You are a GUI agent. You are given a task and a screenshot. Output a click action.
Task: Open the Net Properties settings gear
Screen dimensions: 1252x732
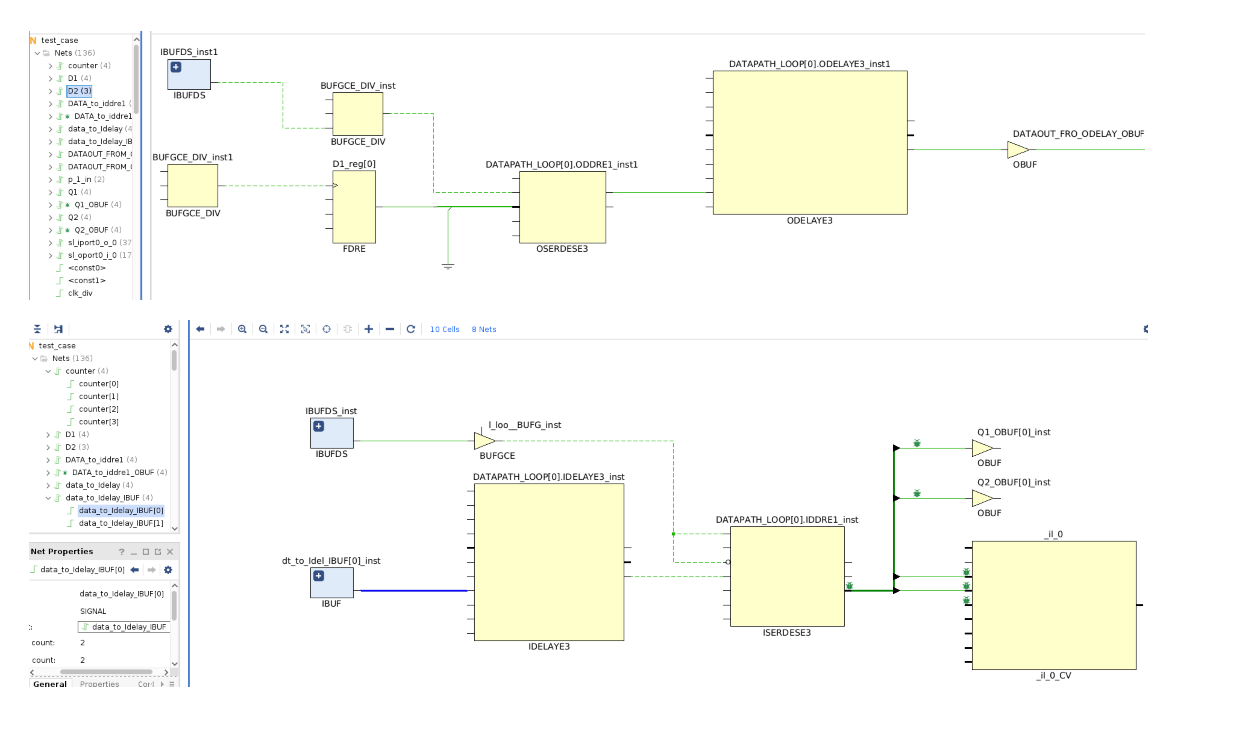(x=168, y=570)
